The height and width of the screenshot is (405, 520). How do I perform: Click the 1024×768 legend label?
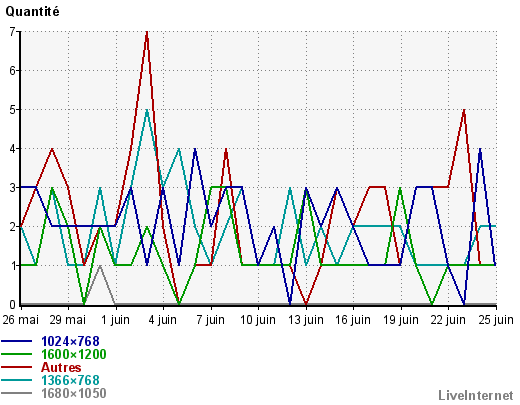pyautogui.click(x=70, y=341)
